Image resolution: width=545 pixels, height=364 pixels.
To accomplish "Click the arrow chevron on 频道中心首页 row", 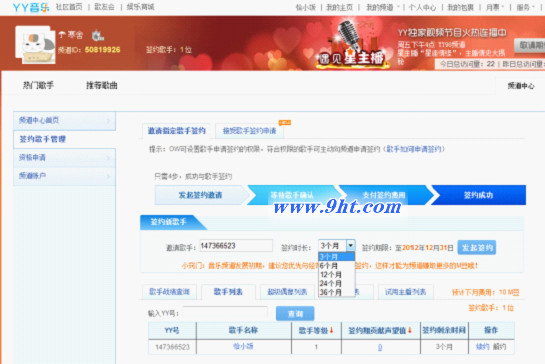I will click(108, 121).
